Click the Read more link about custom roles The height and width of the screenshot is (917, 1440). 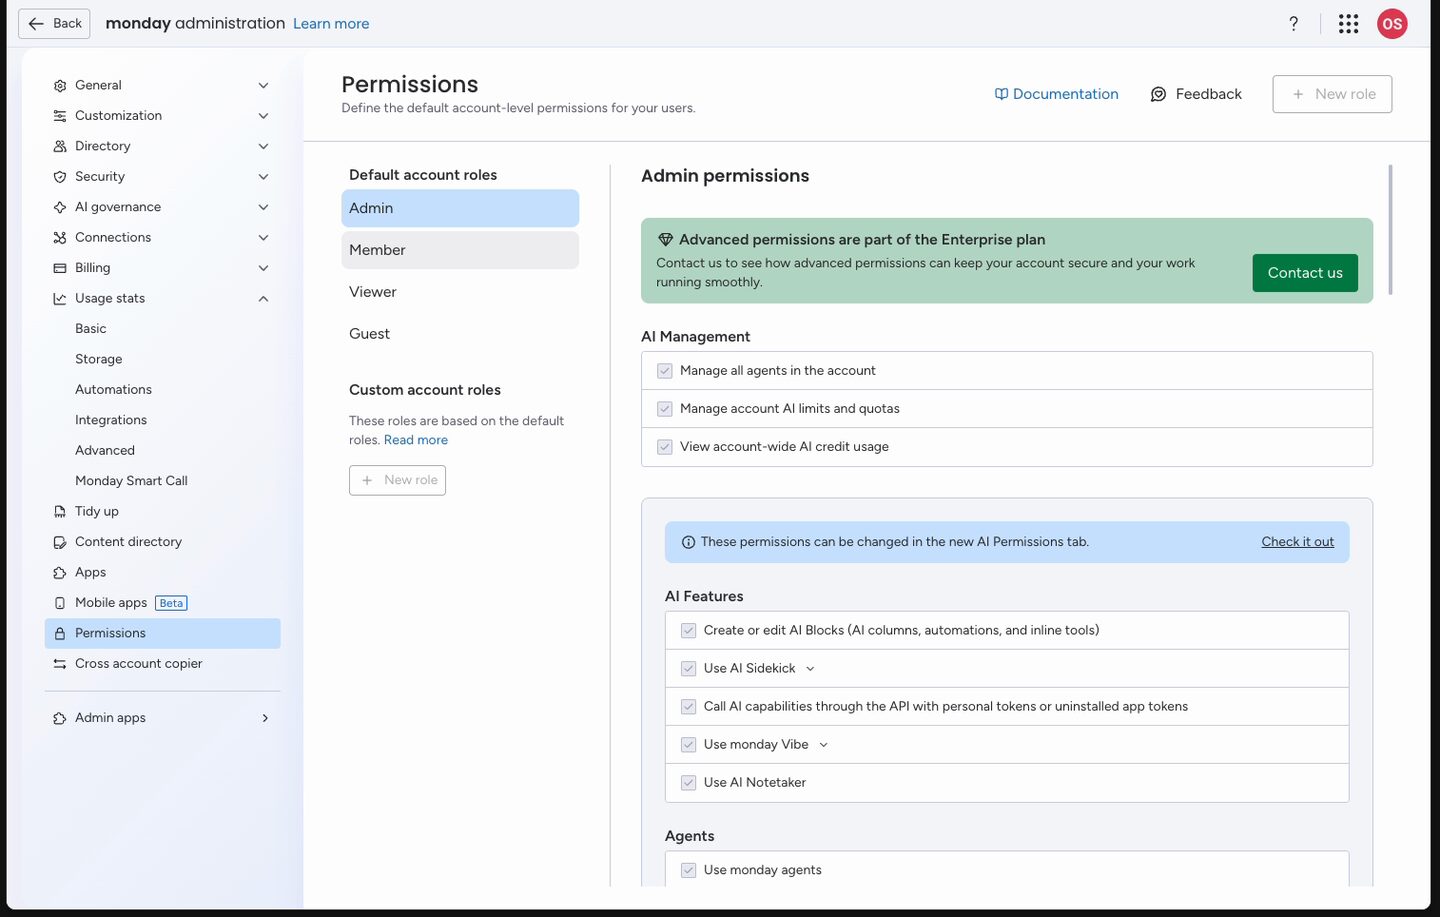point(416,440)
